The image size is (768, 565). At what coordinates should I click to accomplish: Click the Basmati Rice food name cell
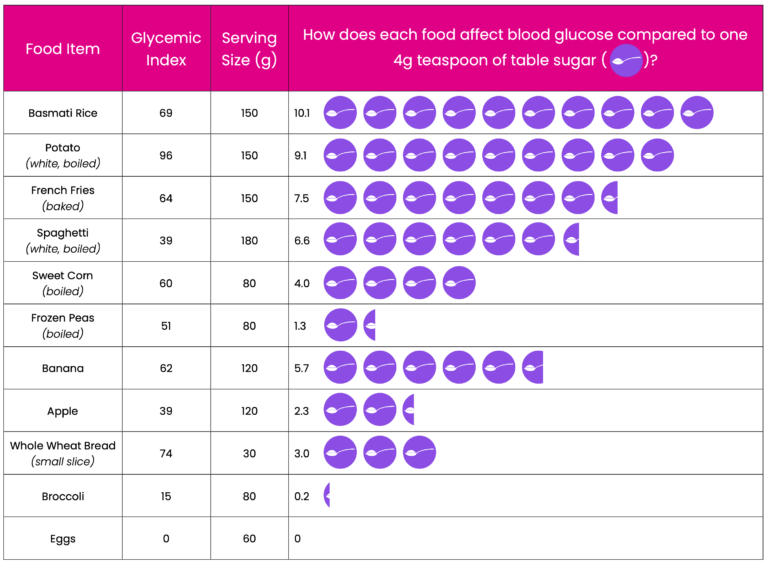[63, 113]
